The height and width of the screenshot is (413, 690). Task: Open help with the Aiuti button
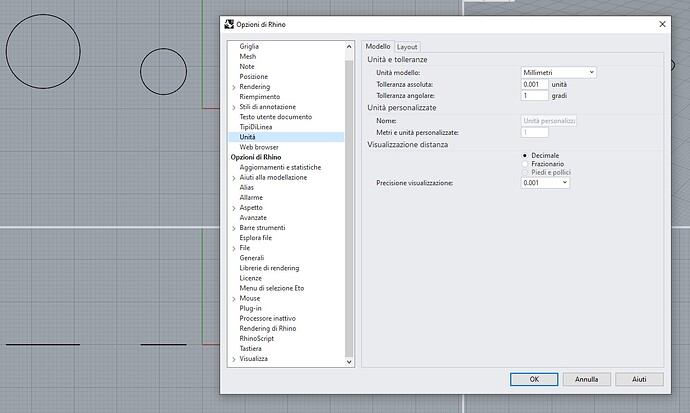point(639,379)
